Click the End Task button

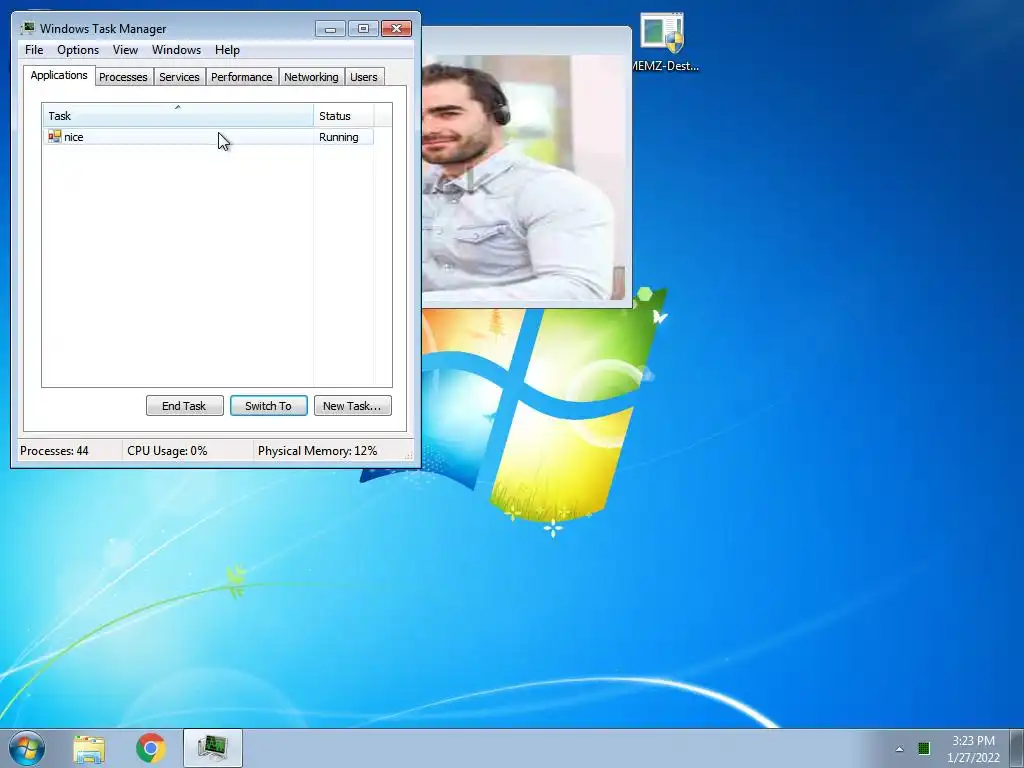coord(185,406)
